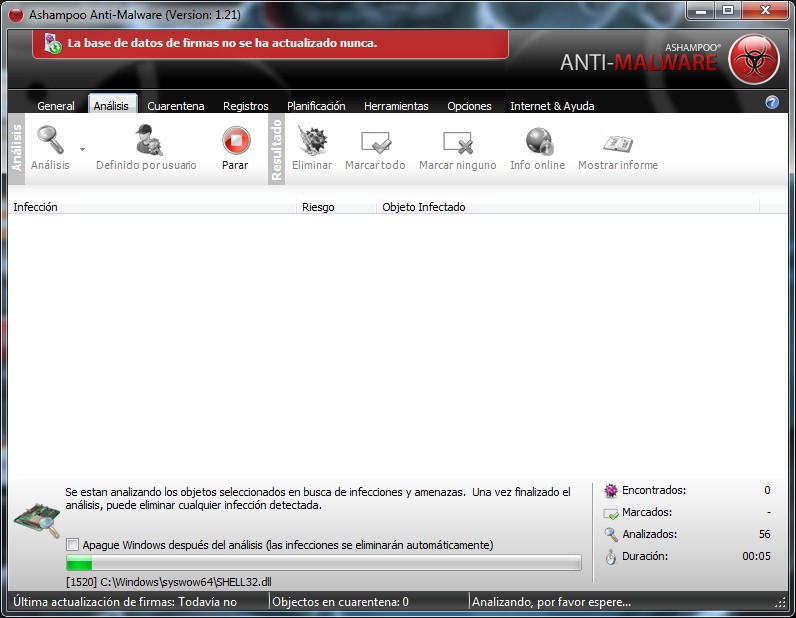Click the scanned file path SHELL32.dll

pos(169,582)
